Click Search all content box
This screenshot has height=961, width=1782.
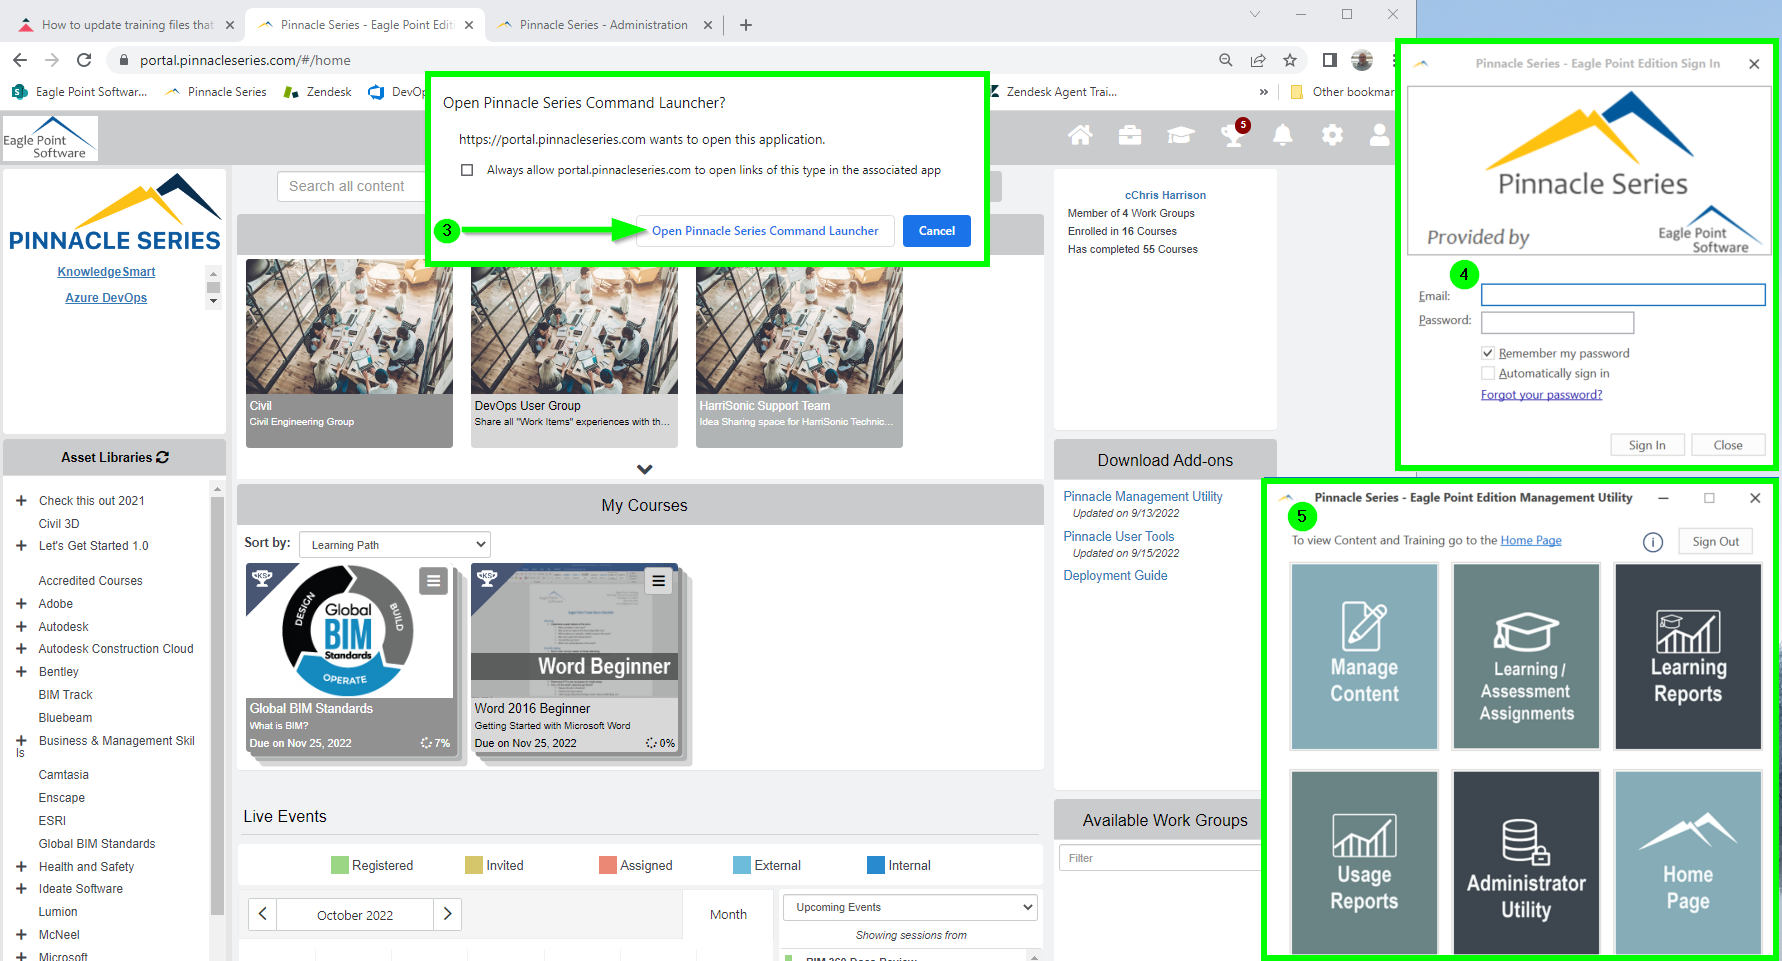click(x=352, y=186)
